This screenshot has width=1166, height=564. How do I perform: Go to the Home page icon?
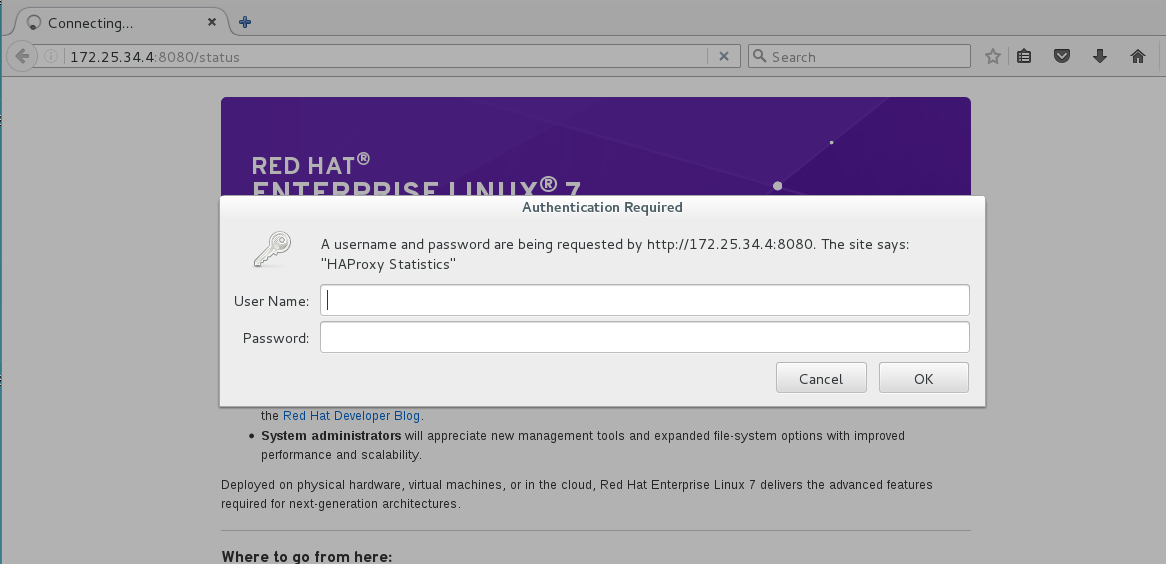(x=1138, y=57)
